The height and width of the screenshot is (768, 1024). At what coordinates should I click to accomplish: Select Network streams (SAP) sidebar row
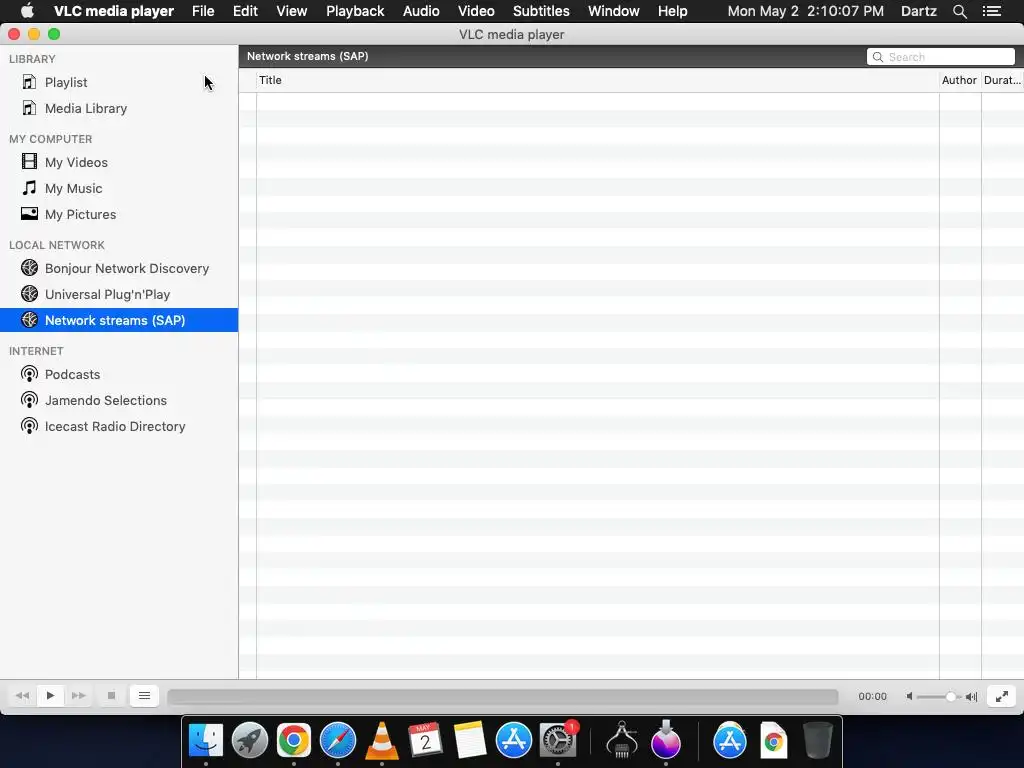(x=119, y=320)
